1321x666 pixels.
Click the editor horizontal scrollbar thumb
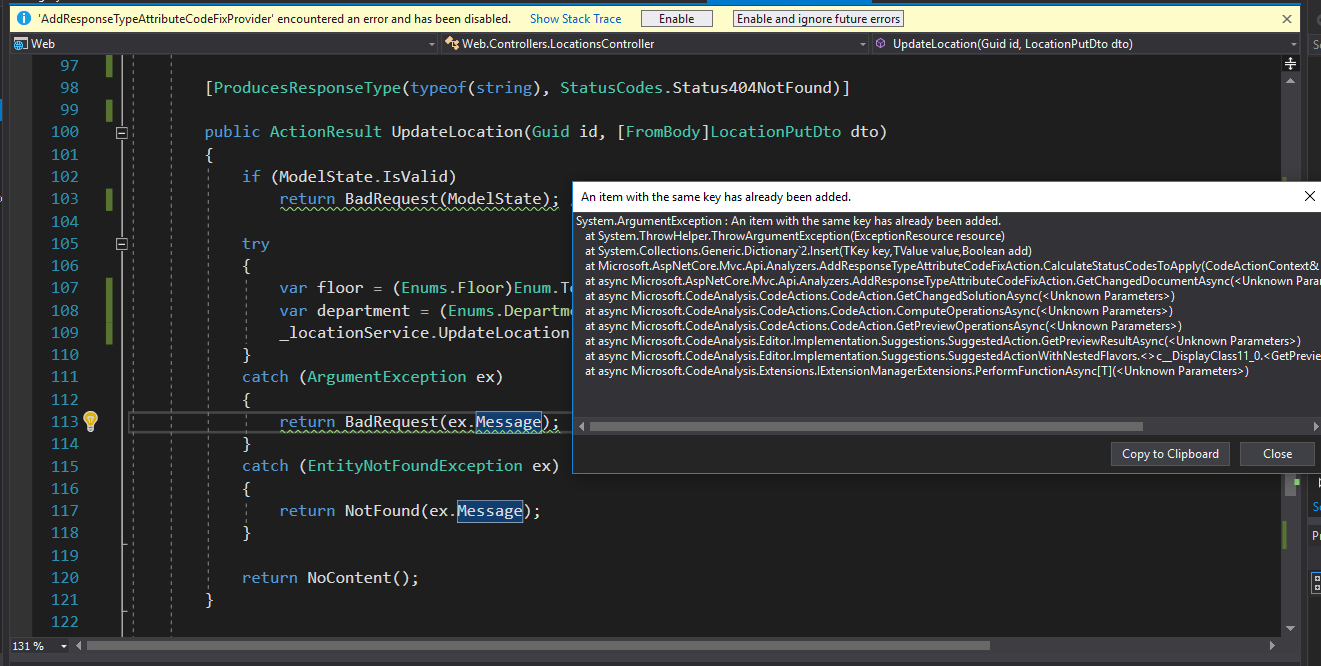538,646
